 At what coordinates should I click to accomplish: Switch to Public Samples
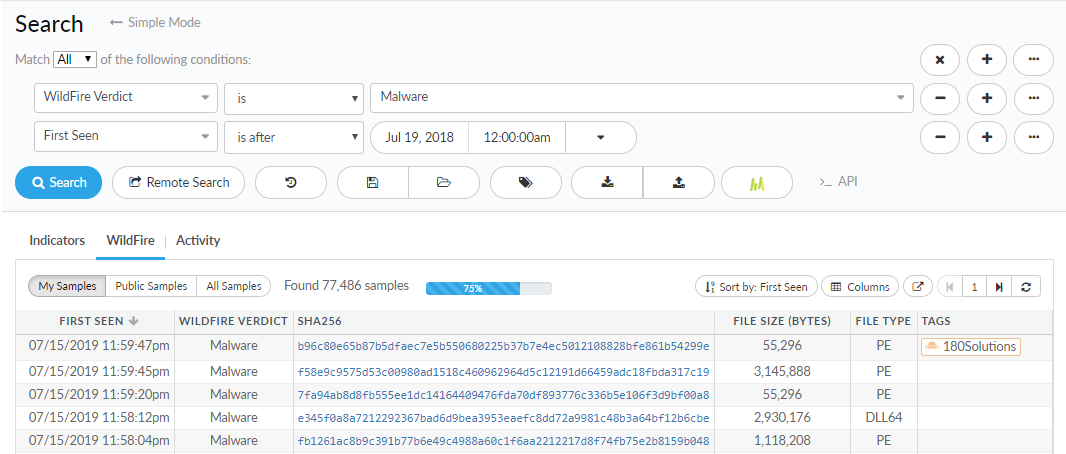coord(151,286)
